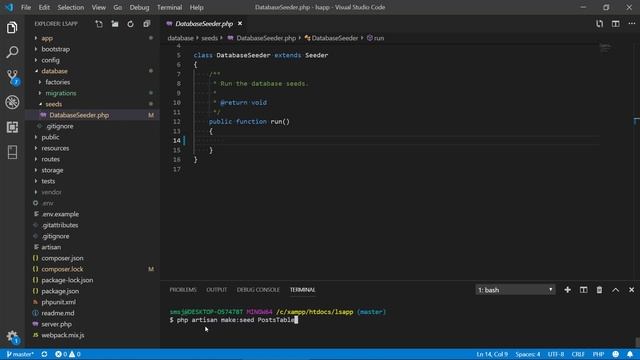The width and height of the screenshot is (640, 360).
Task: Click Ln 14, Col 9 in status bar
Action: click(492, 354)
